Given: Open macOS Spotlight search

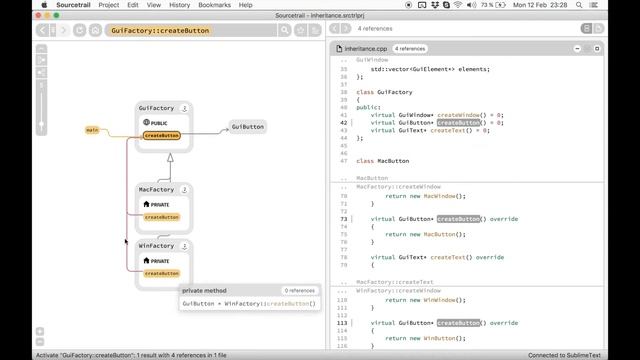Looking at the screenshot, I should pos(579,5).
